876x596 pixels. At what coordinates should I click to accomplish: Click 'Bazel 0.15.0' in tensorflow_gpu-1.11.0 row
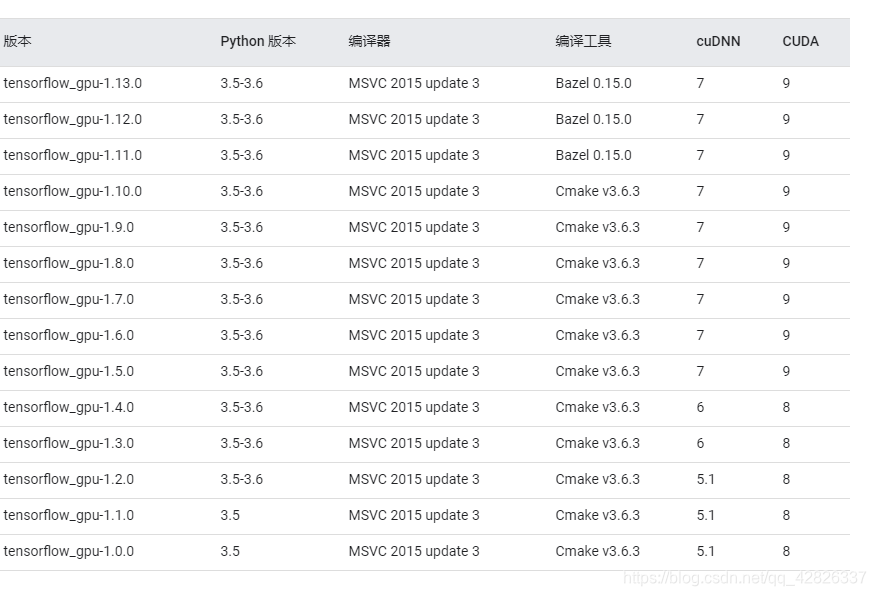[x=593, y=155]
